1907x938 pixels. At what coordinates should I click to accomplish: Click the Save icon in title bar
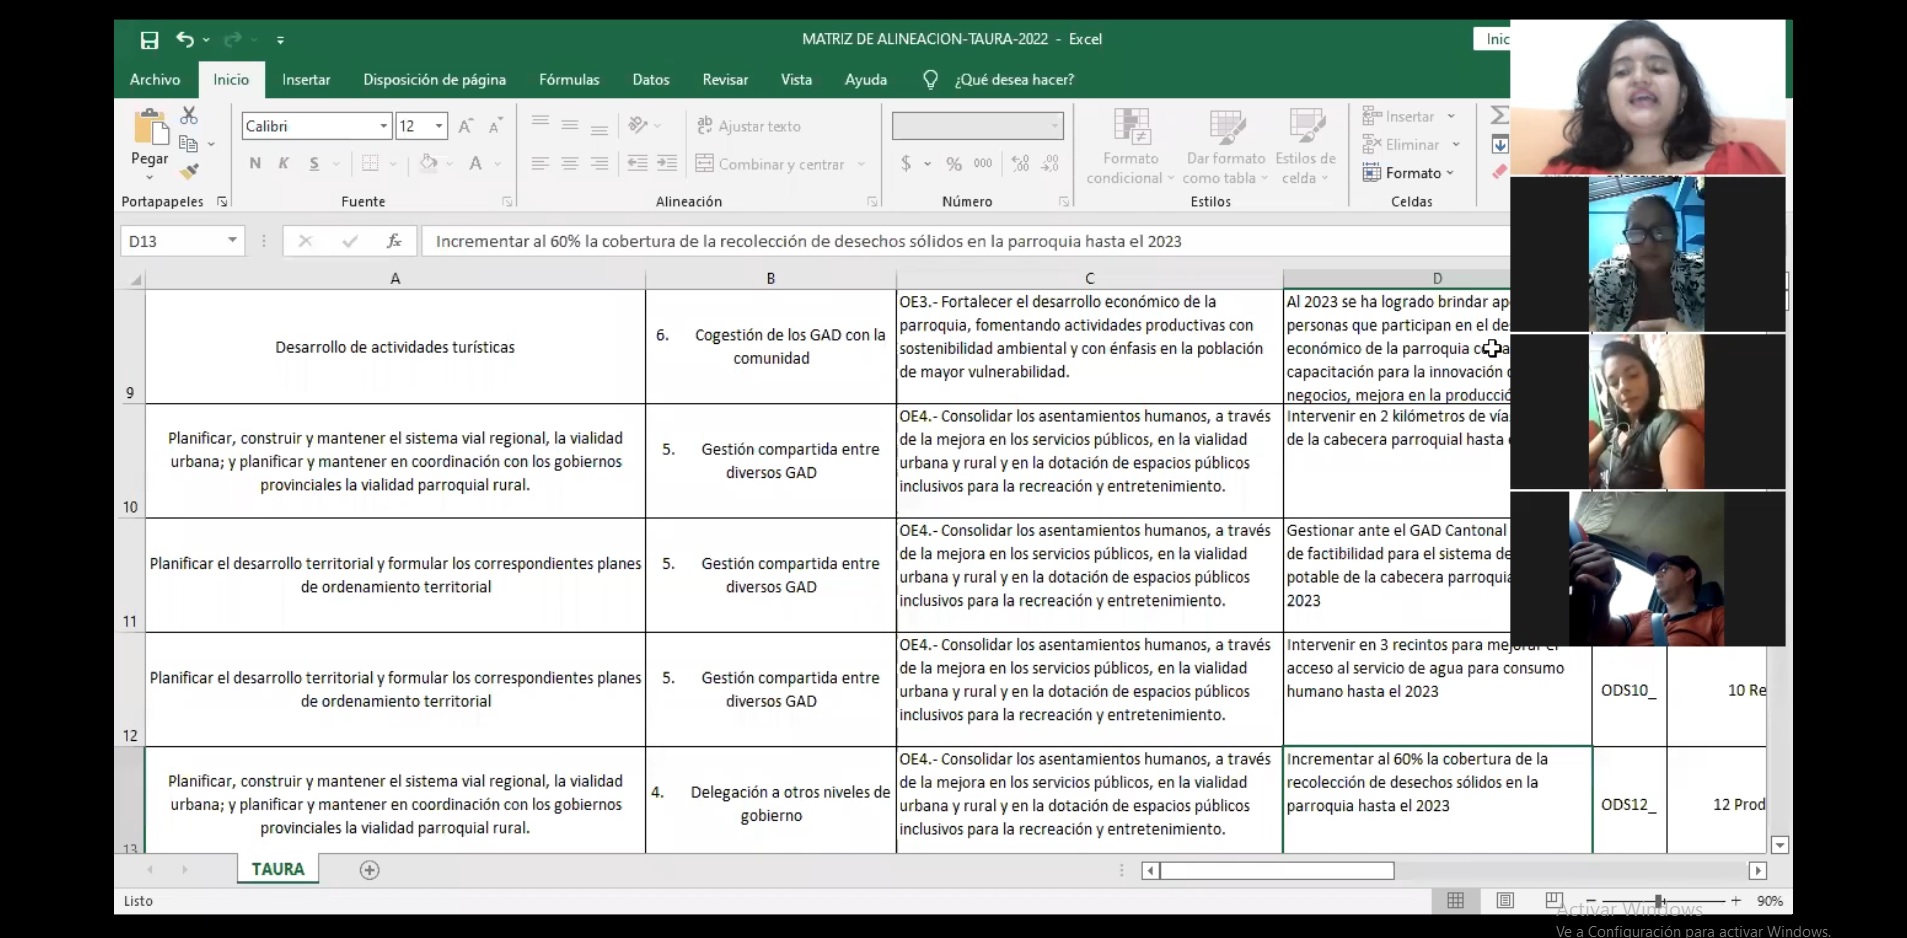(149, 40)
